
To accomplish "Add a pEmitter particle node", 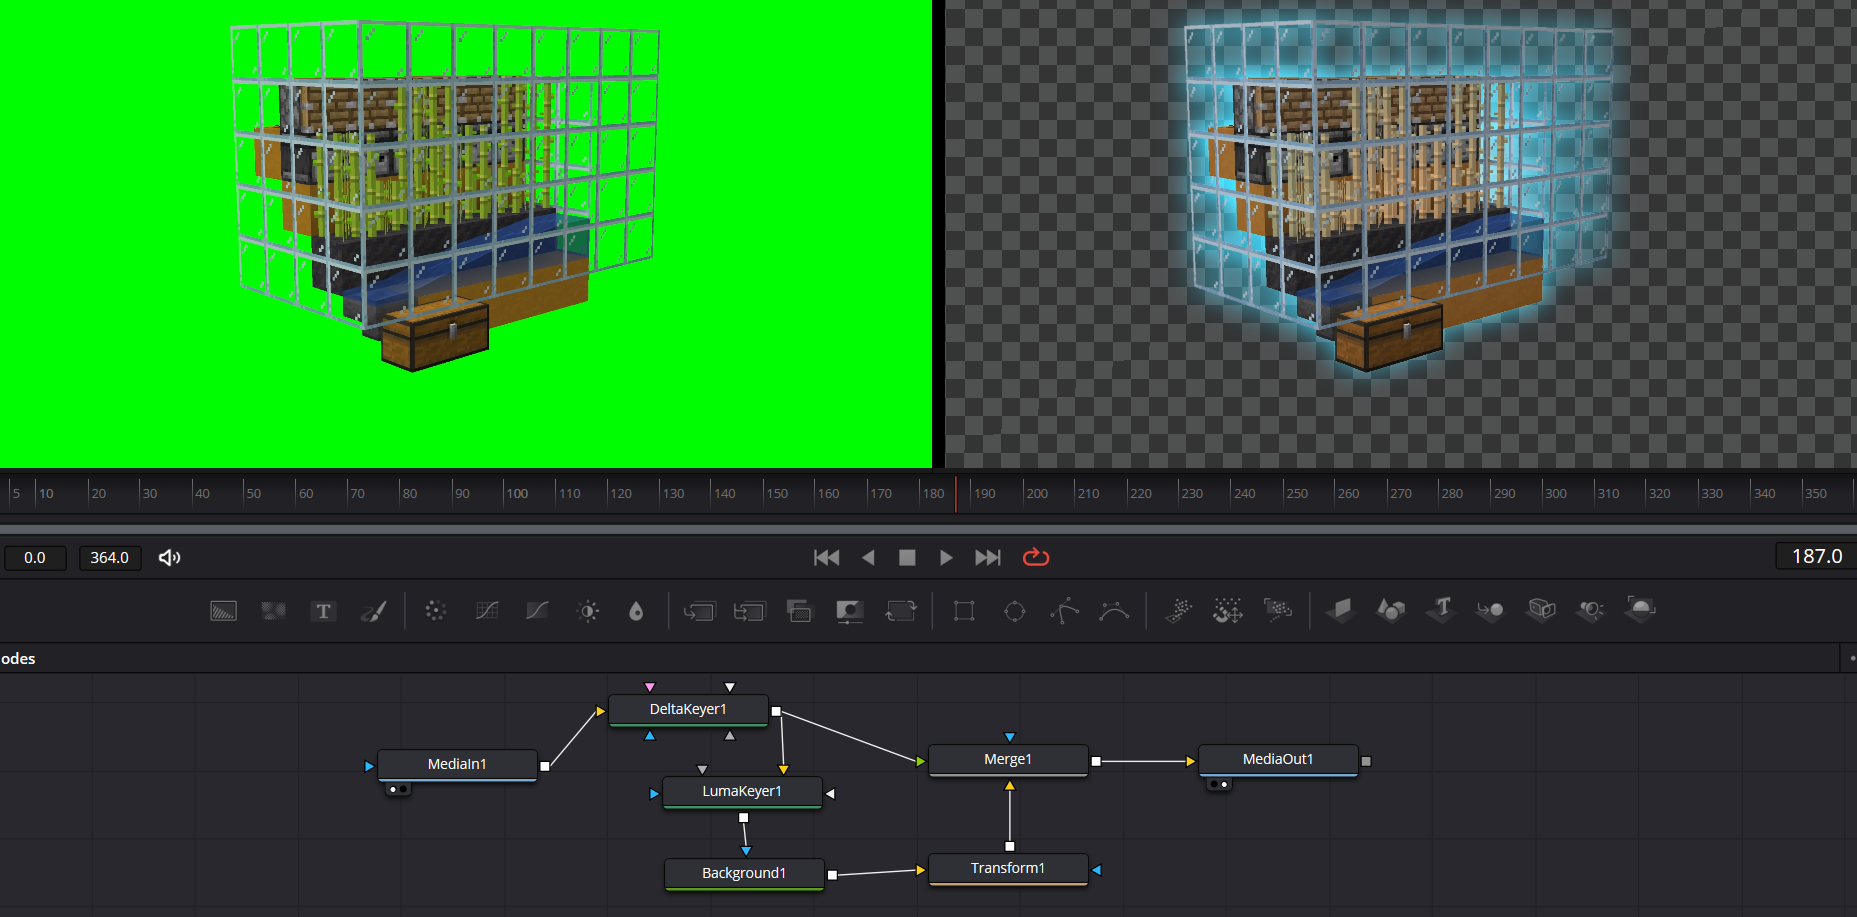I will tap(1179, 610).
